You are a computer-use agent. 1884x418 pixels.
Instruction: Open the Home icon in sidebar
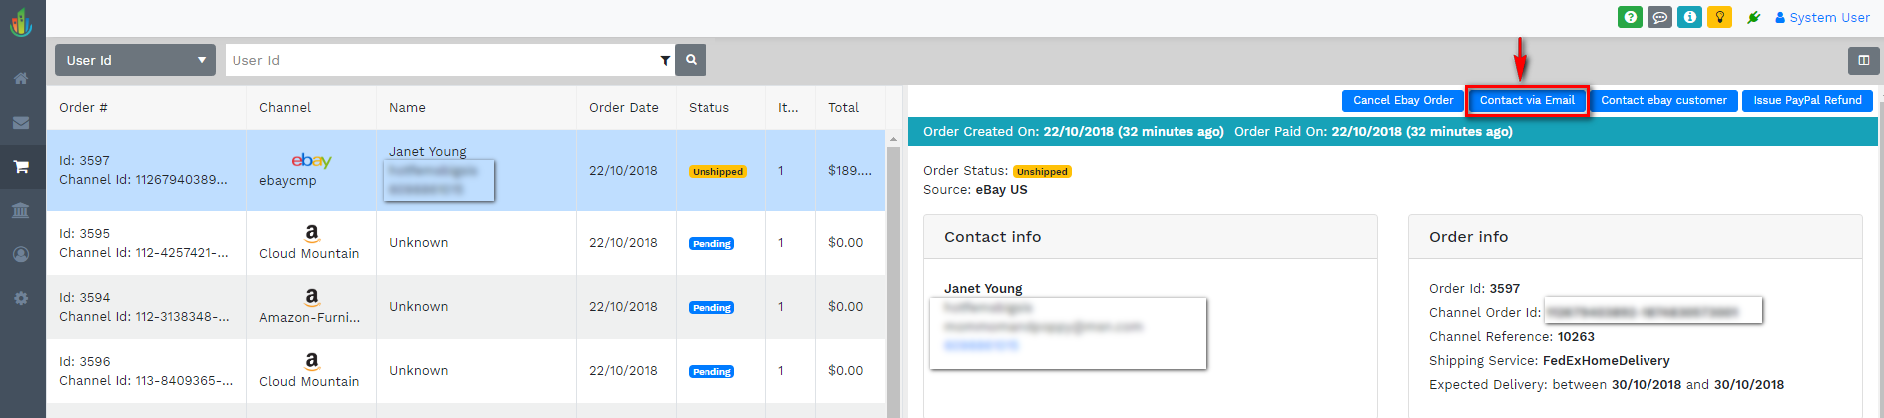pos(21,78)
